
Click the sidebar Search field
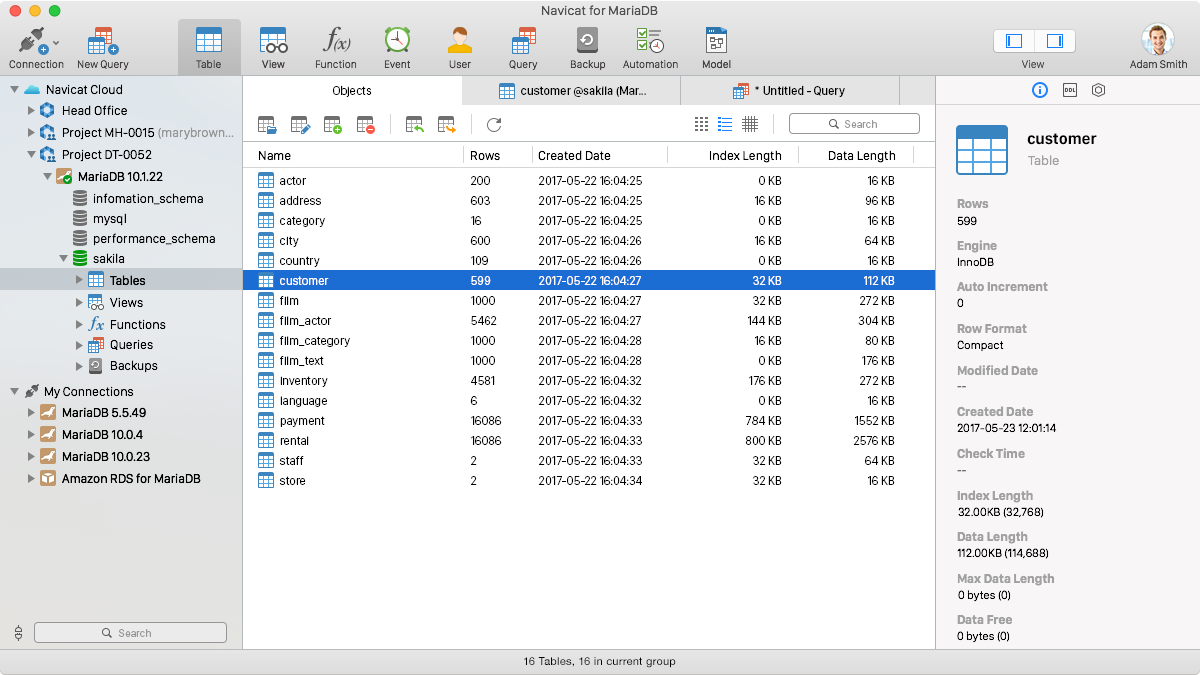130,633
